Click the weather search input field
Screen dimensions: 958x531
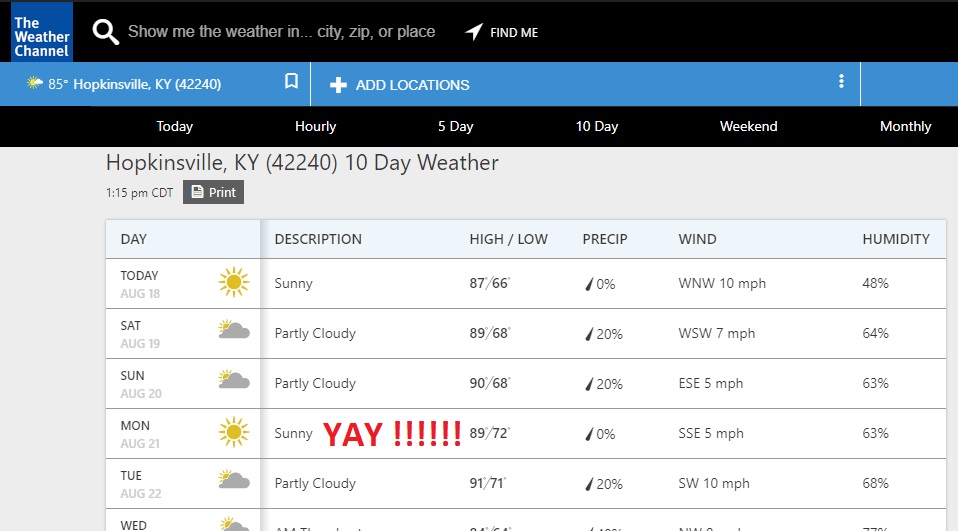(x=281, y=32)
